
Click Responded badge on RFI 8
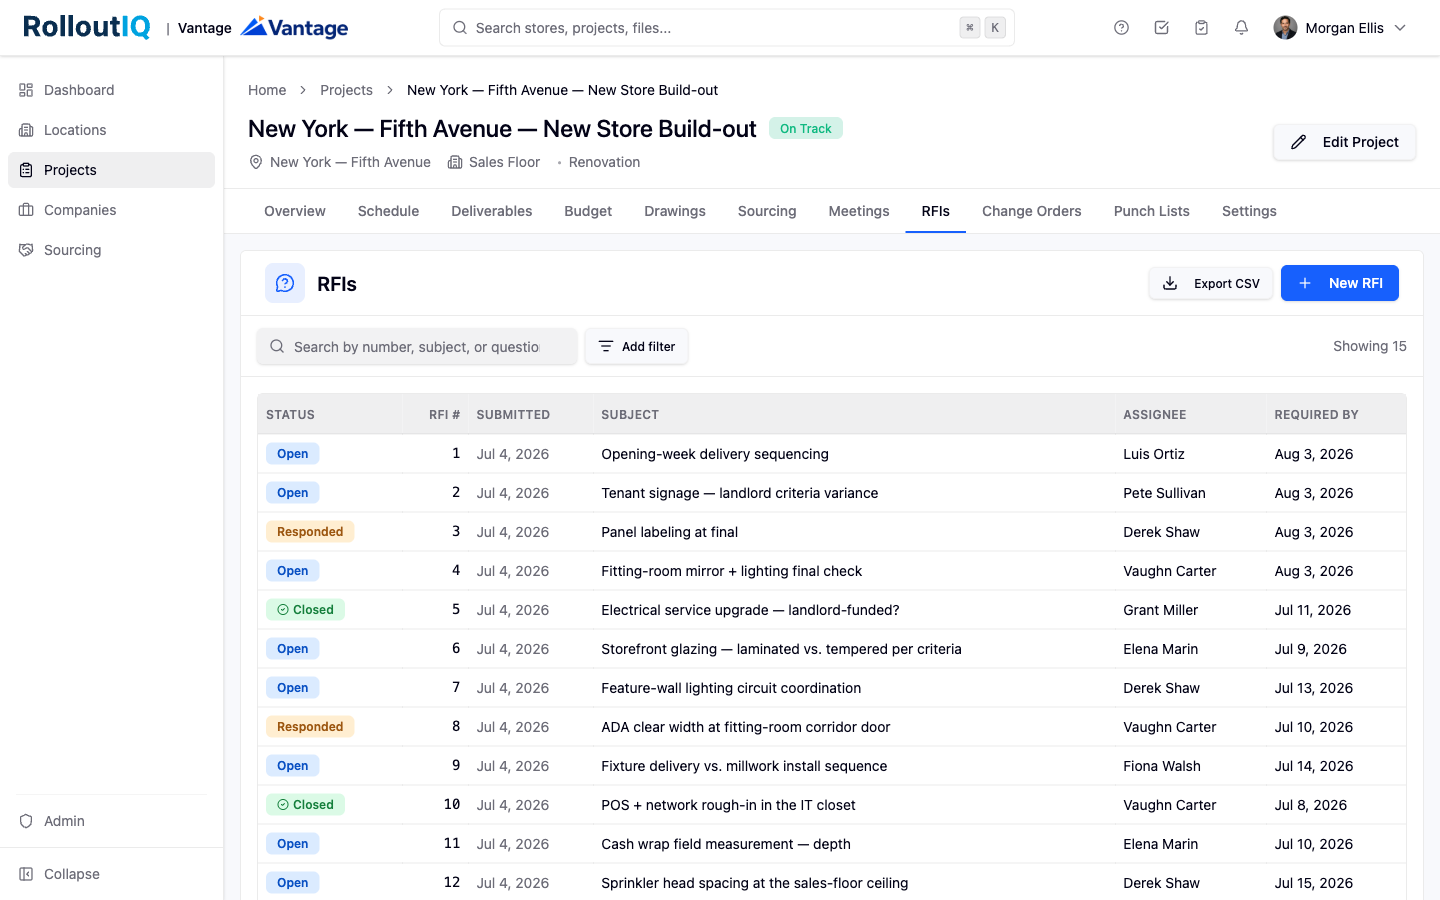click(x=310, y=727)
